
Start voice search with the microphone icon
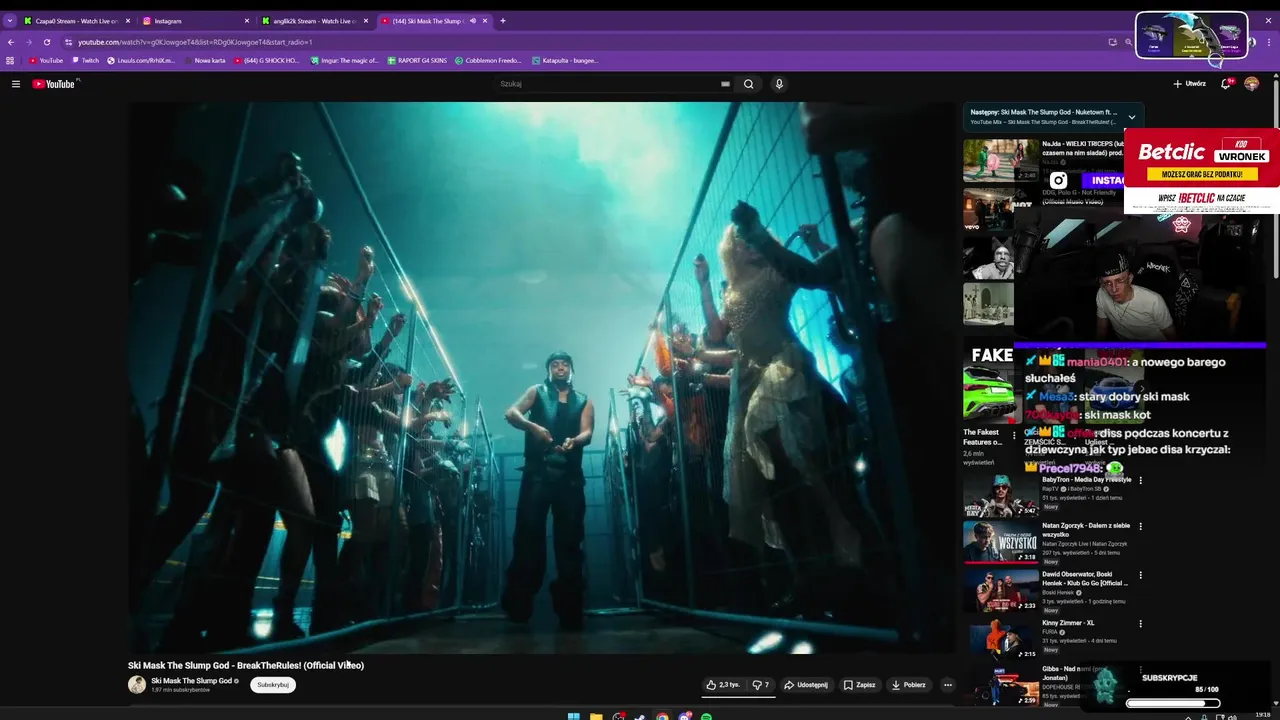pyautogui.click(x=778, y=84)
